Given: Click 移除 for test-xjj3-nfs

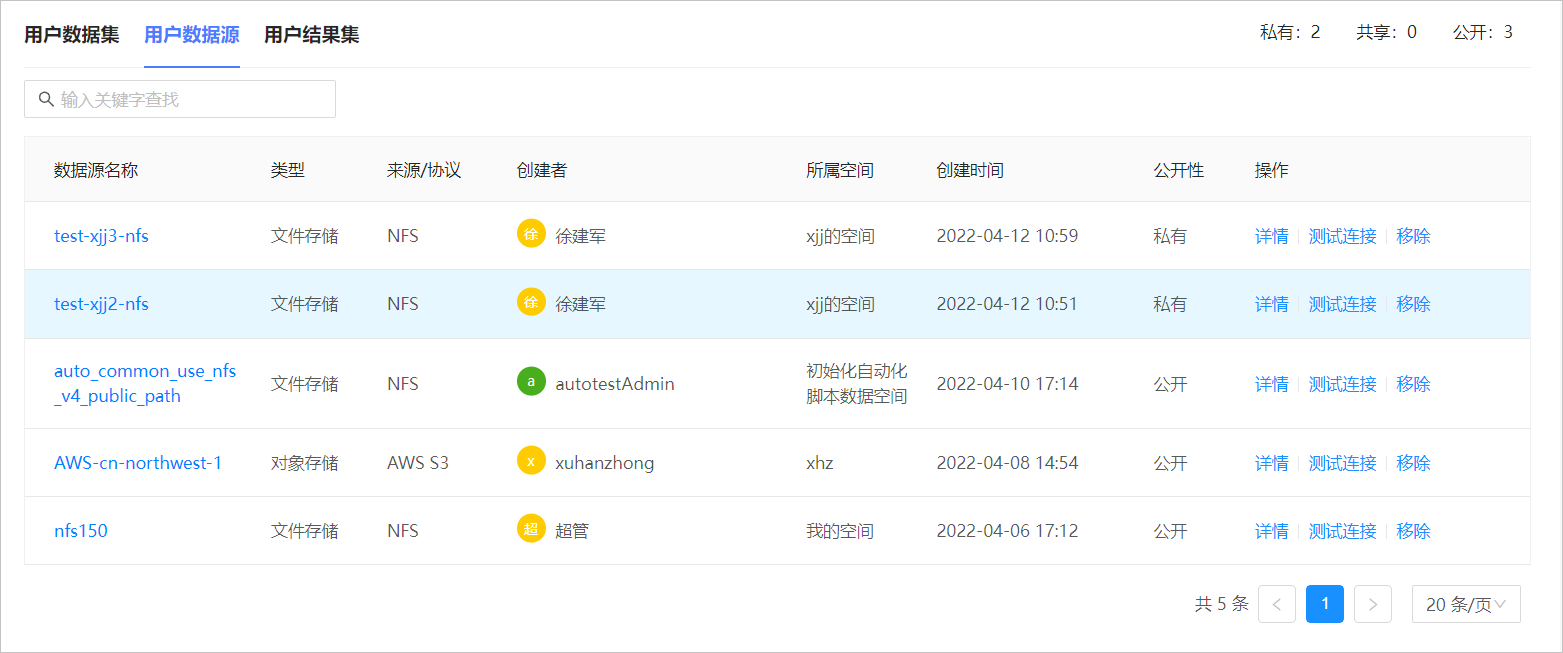Looking at the screenshot, I should point(1414,236).
